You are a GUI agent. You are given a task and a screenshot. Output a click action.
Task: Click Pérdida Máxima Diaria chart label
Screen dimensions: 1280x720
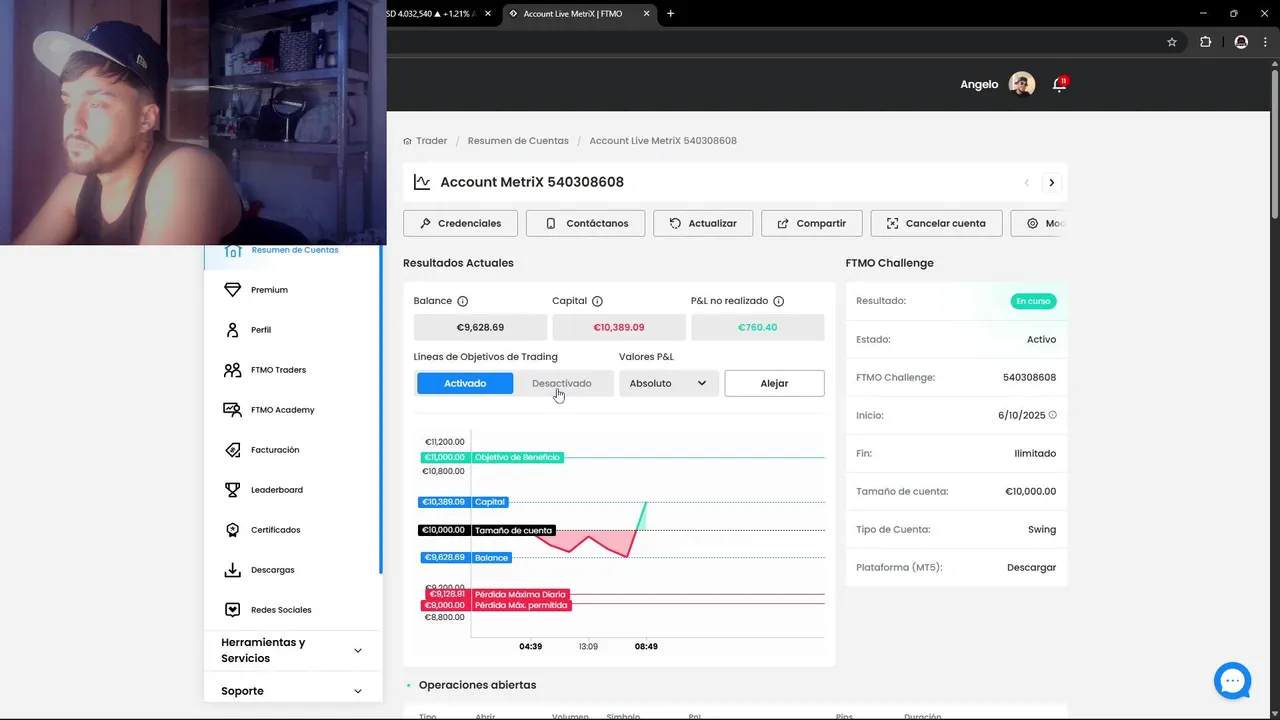(x=520, y=594)
